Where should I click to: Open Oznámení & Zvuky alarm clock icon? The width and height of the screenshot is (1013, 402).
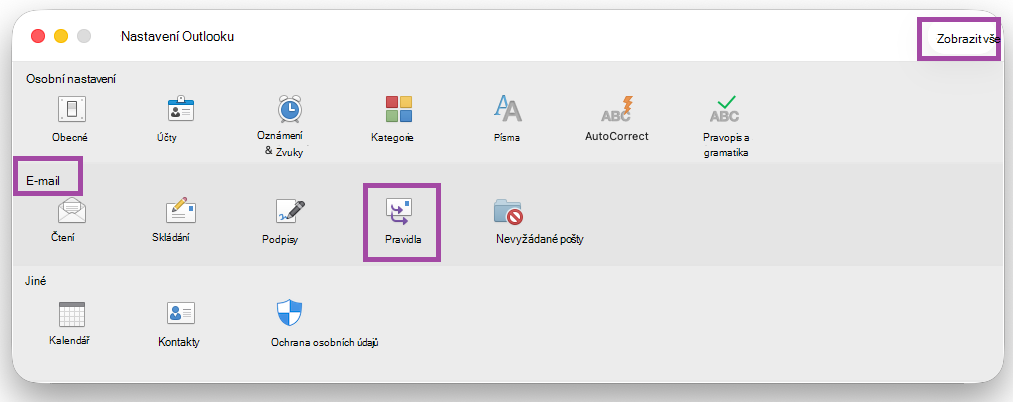click(289, 108)
